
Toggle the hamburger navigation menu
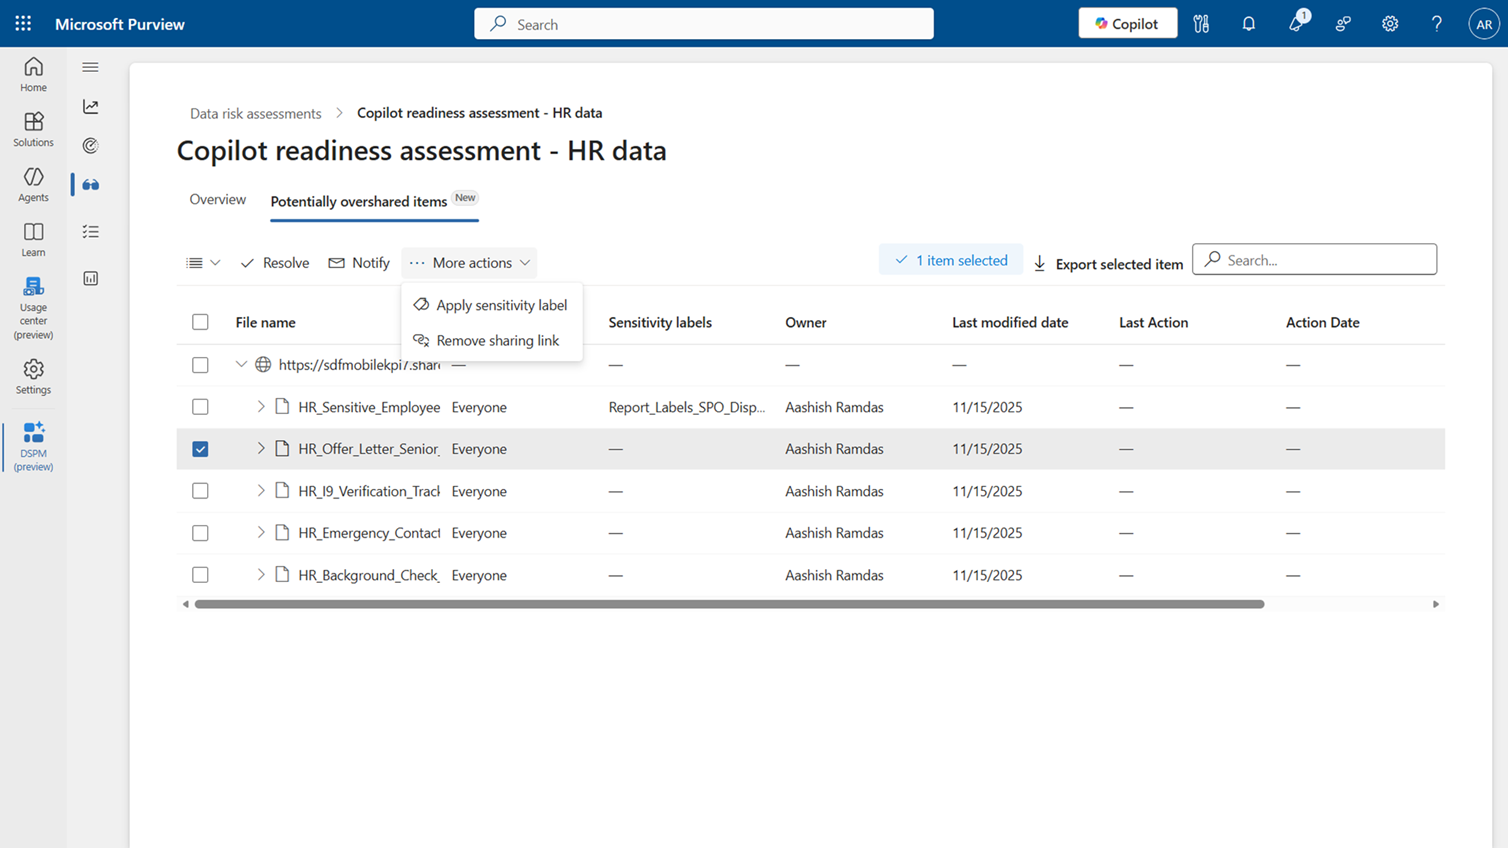tap(90, 67)
